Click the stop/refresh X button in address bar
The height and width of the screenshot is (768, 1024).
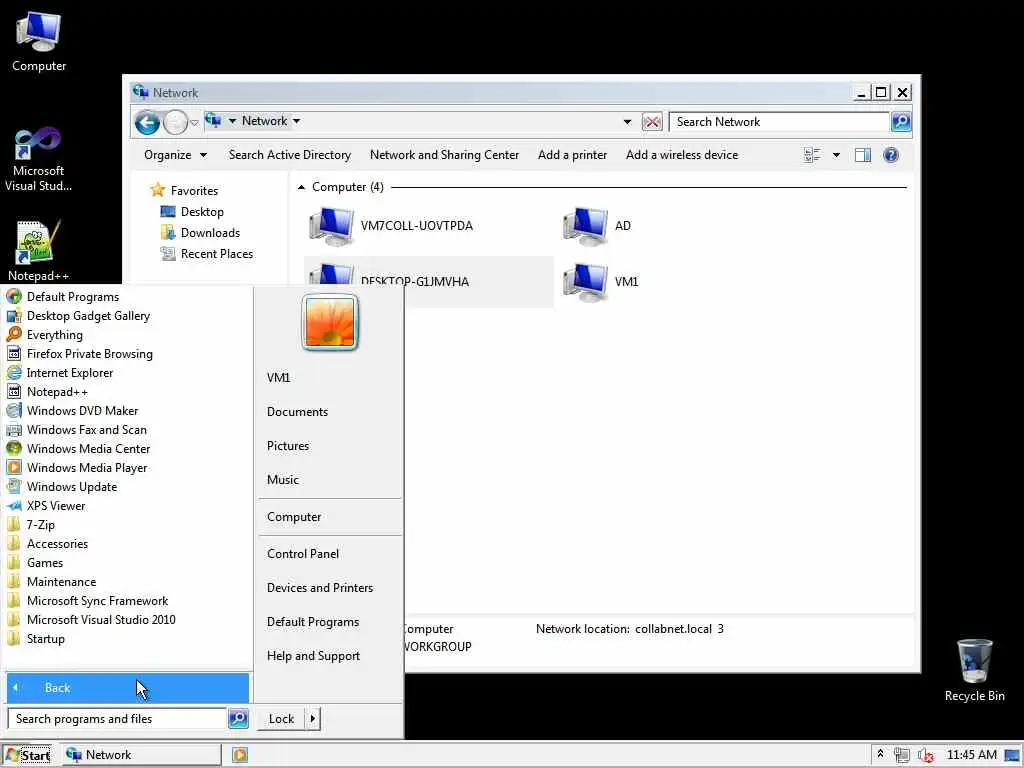click(x=652, y=121)
